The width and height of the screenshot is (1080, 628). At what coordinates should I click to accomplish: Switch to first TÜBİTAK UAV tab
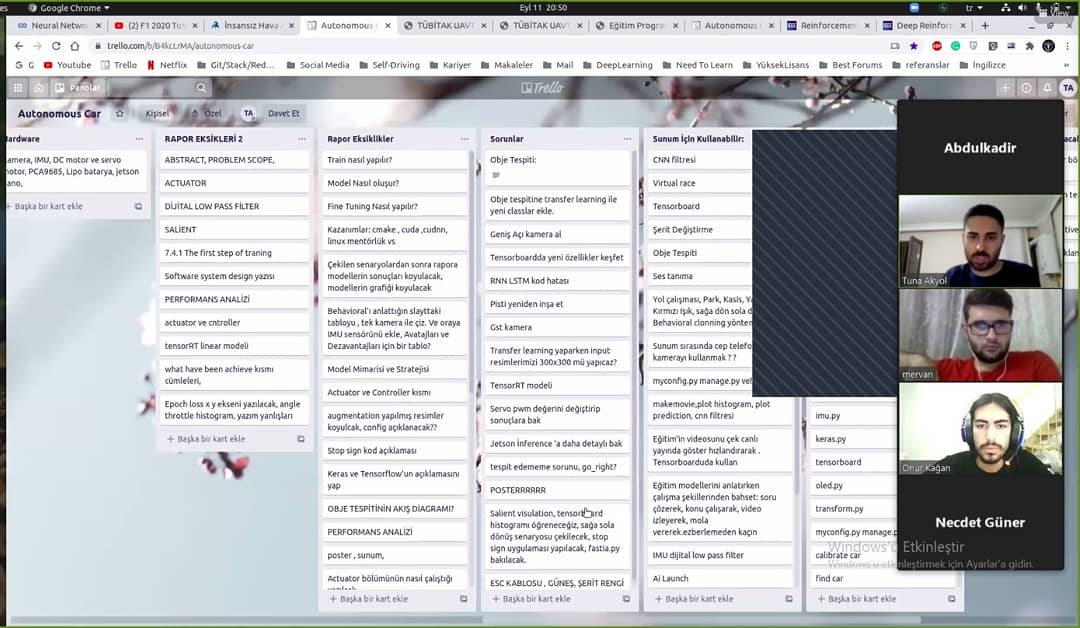click(x=444, y=25)
